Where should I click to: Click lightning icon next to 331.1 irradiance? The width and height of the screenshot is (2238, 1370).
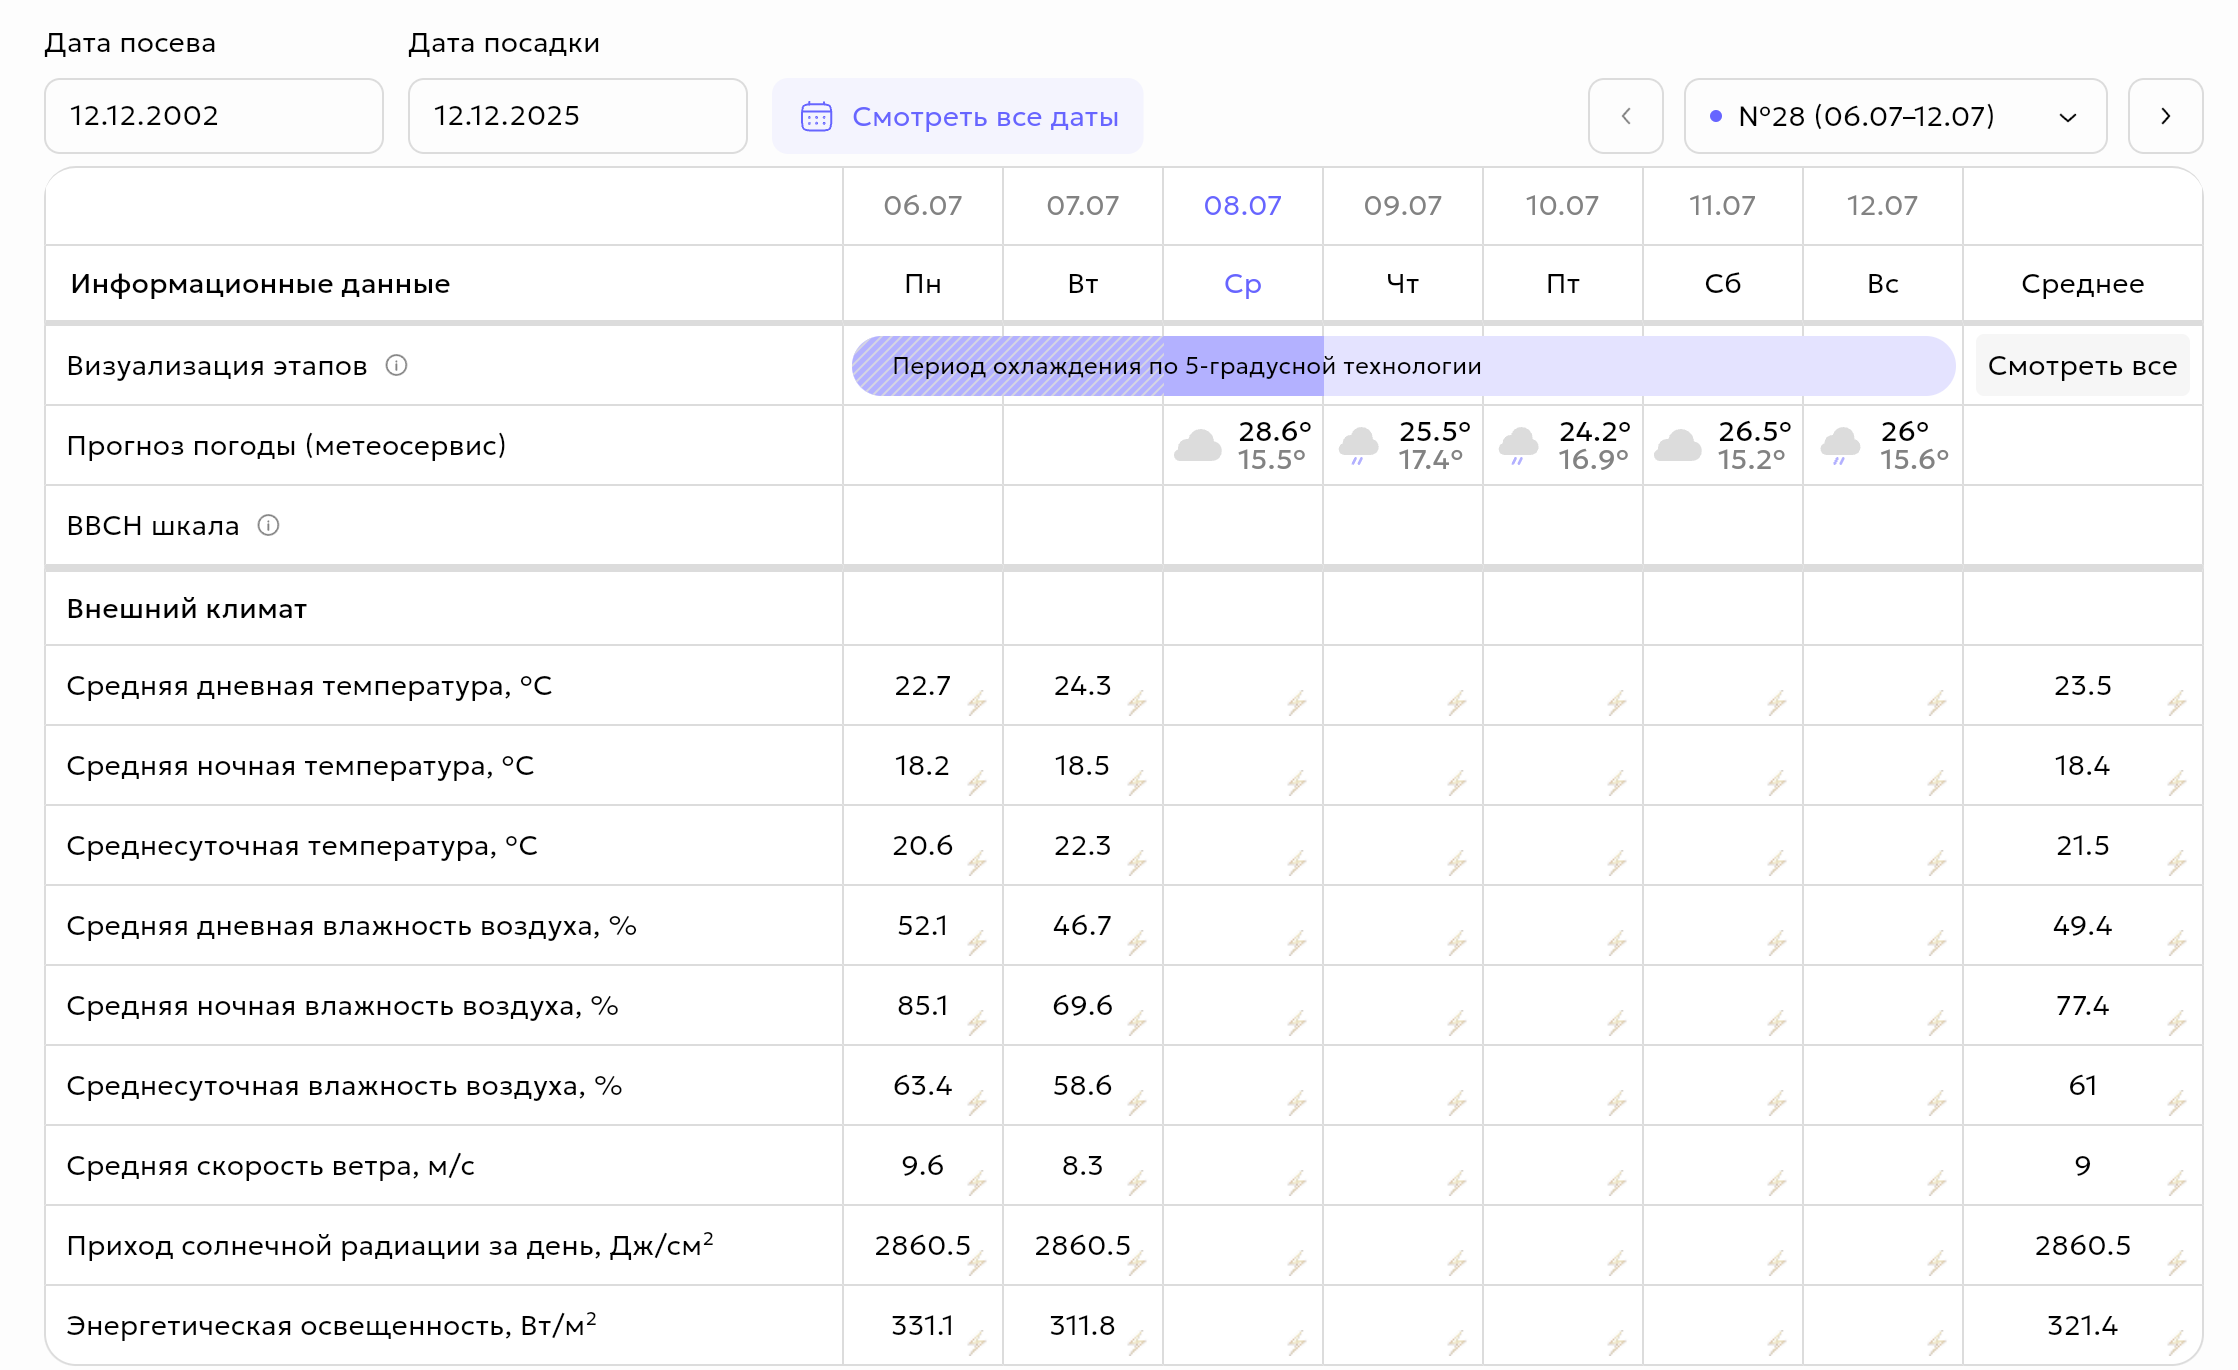coord(977,1343)
